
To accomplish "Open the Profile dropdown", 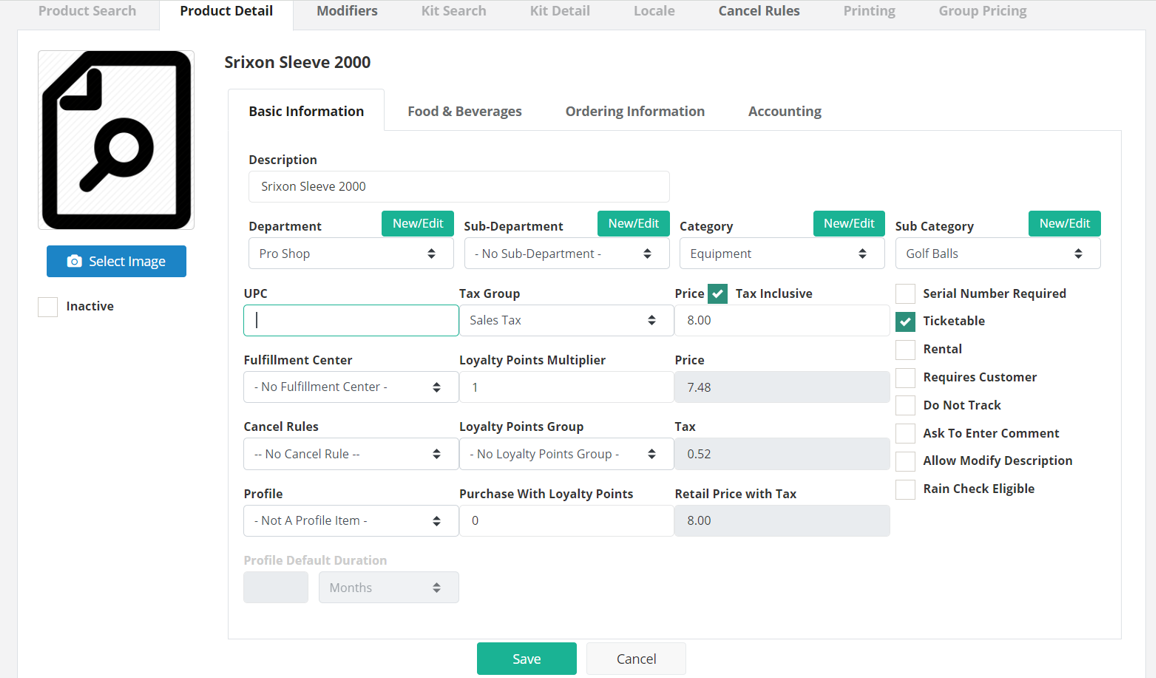I will pyautogui.click(x=351, y=520).
